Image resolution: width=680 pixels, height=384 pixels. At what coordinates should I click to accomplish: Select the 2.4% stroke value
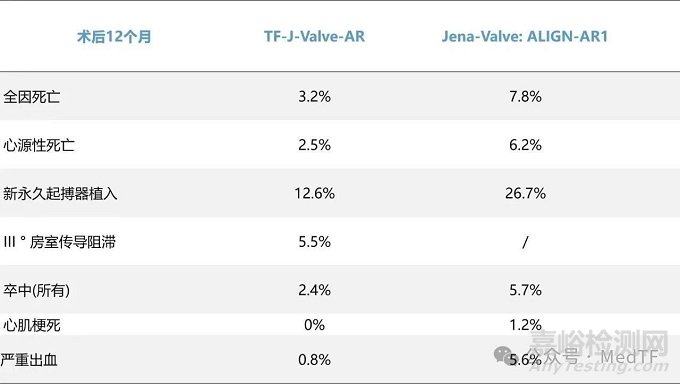314,290
